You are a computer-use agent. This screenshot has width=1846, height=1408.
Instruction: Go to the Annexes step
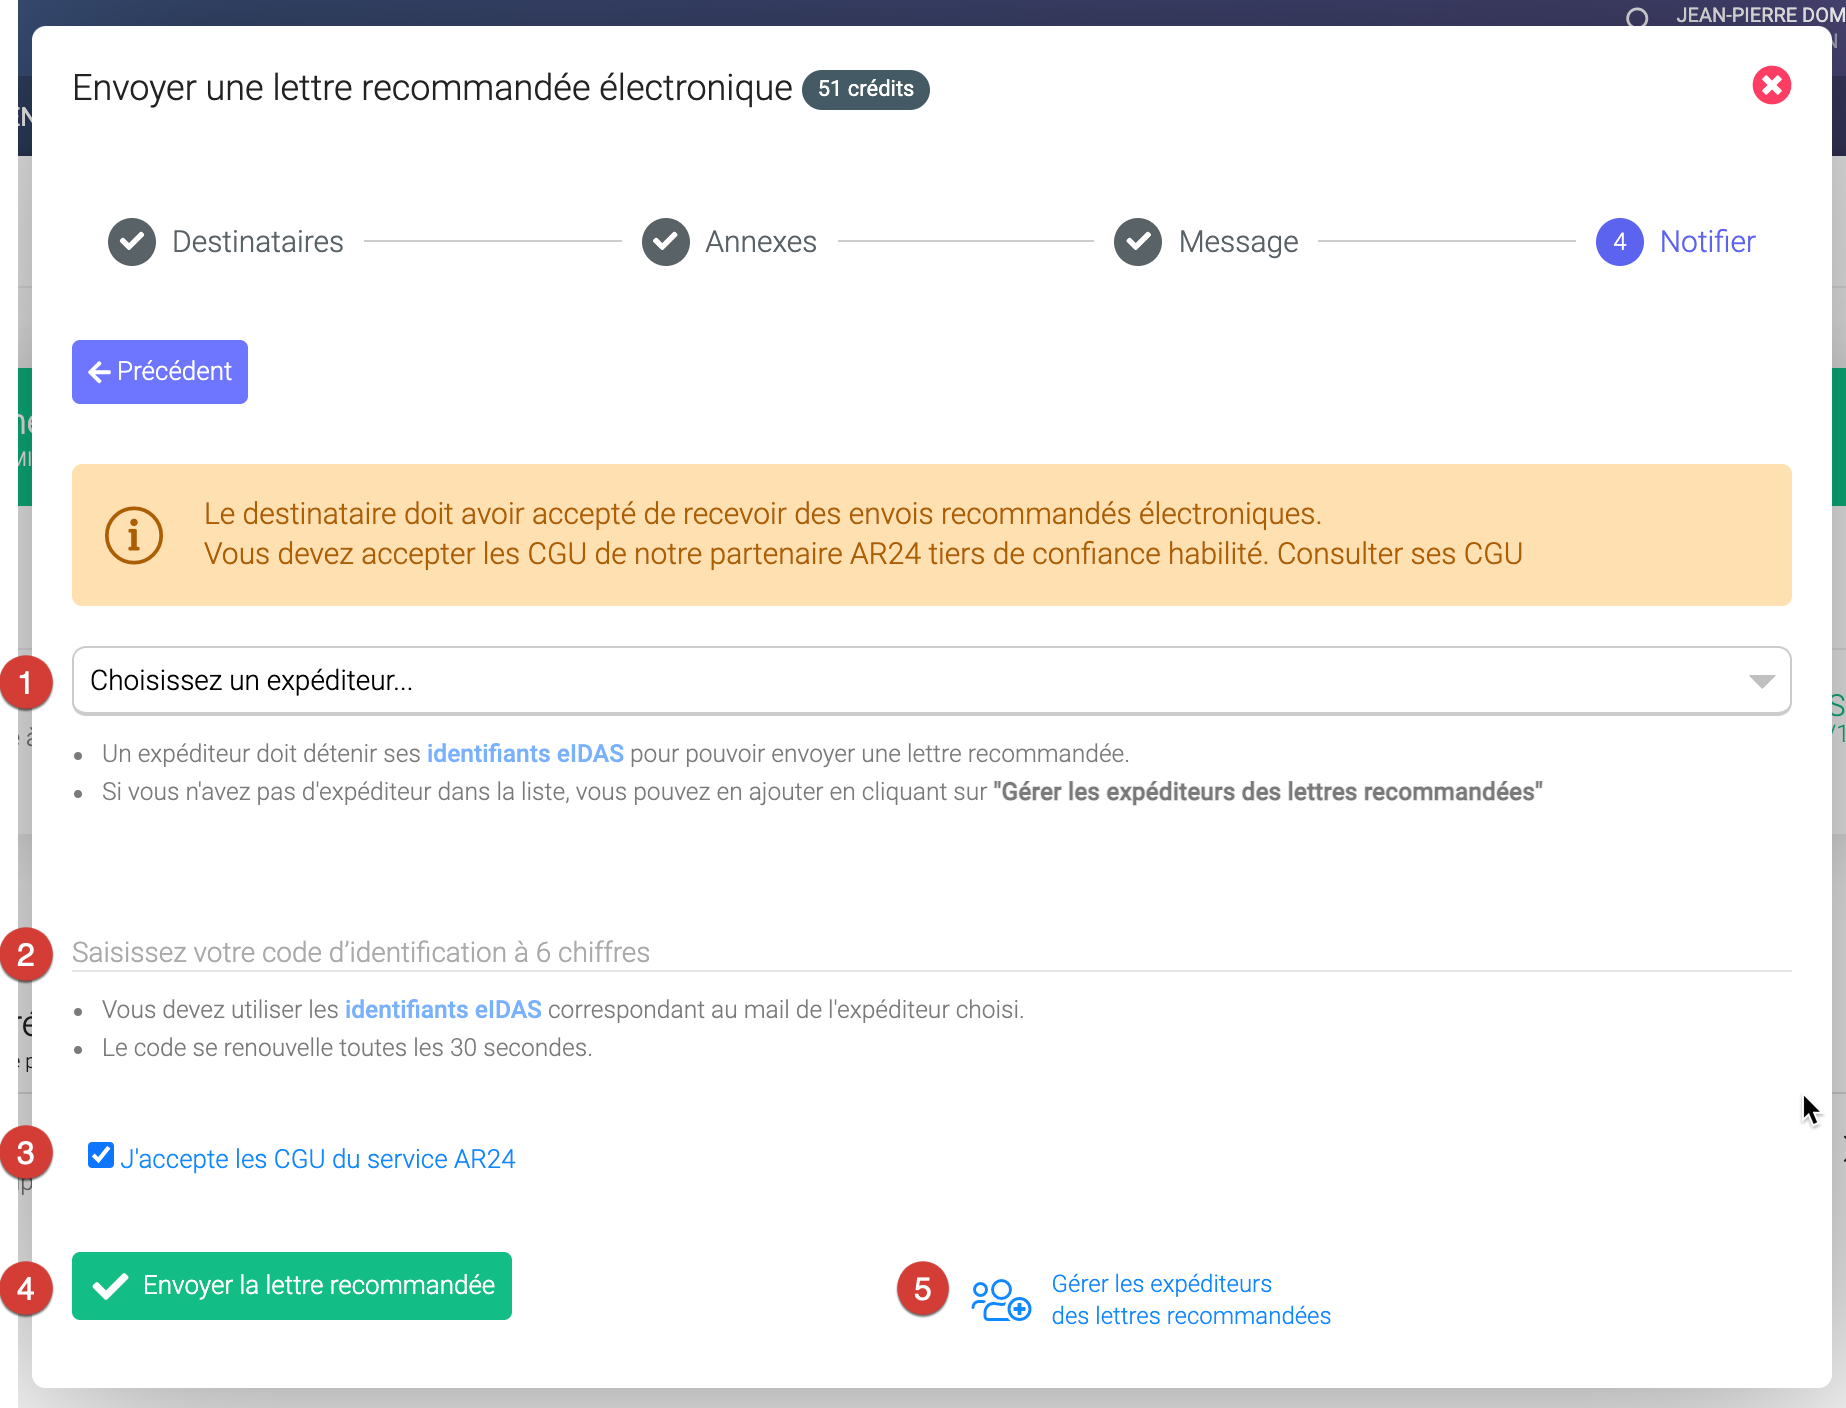tap(760, 242)
